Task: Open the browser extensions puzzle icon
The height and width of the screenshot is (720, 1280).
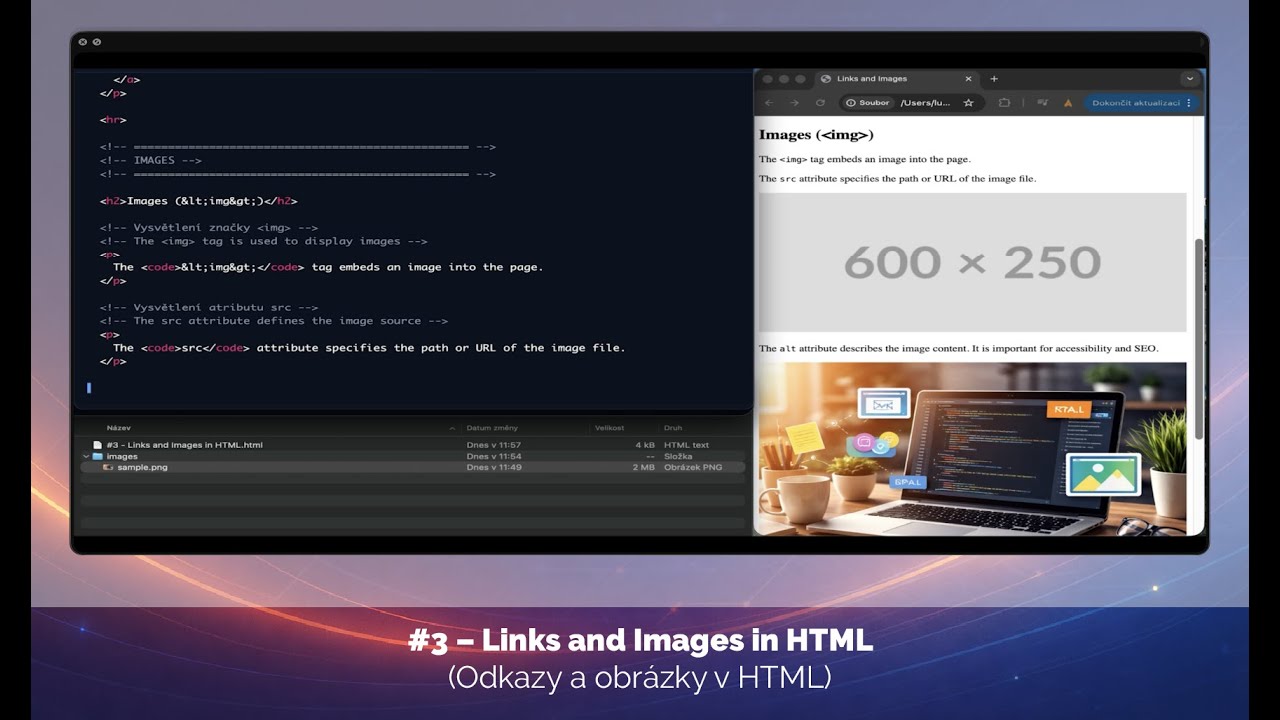Action: point(1004,103)
